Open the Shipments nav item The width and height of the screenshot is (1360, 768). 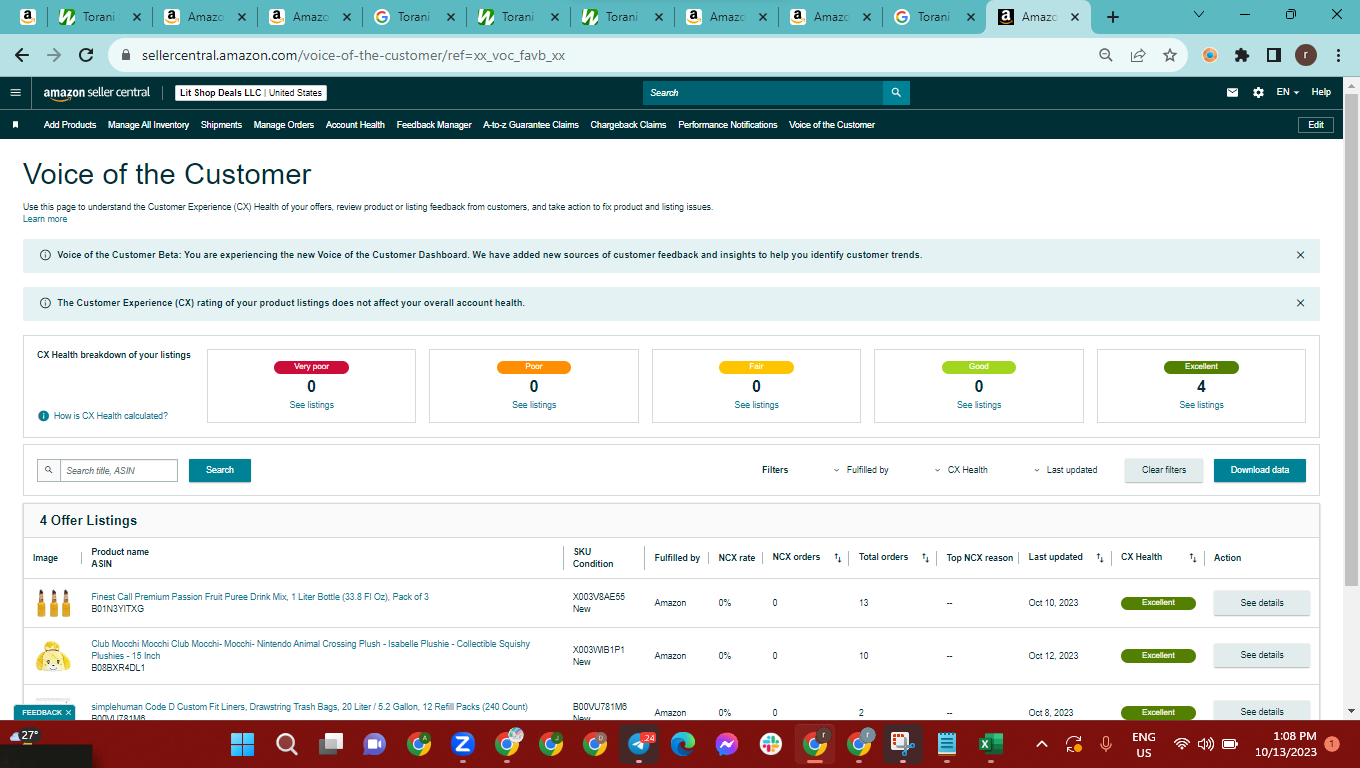(x=221, y=125)
